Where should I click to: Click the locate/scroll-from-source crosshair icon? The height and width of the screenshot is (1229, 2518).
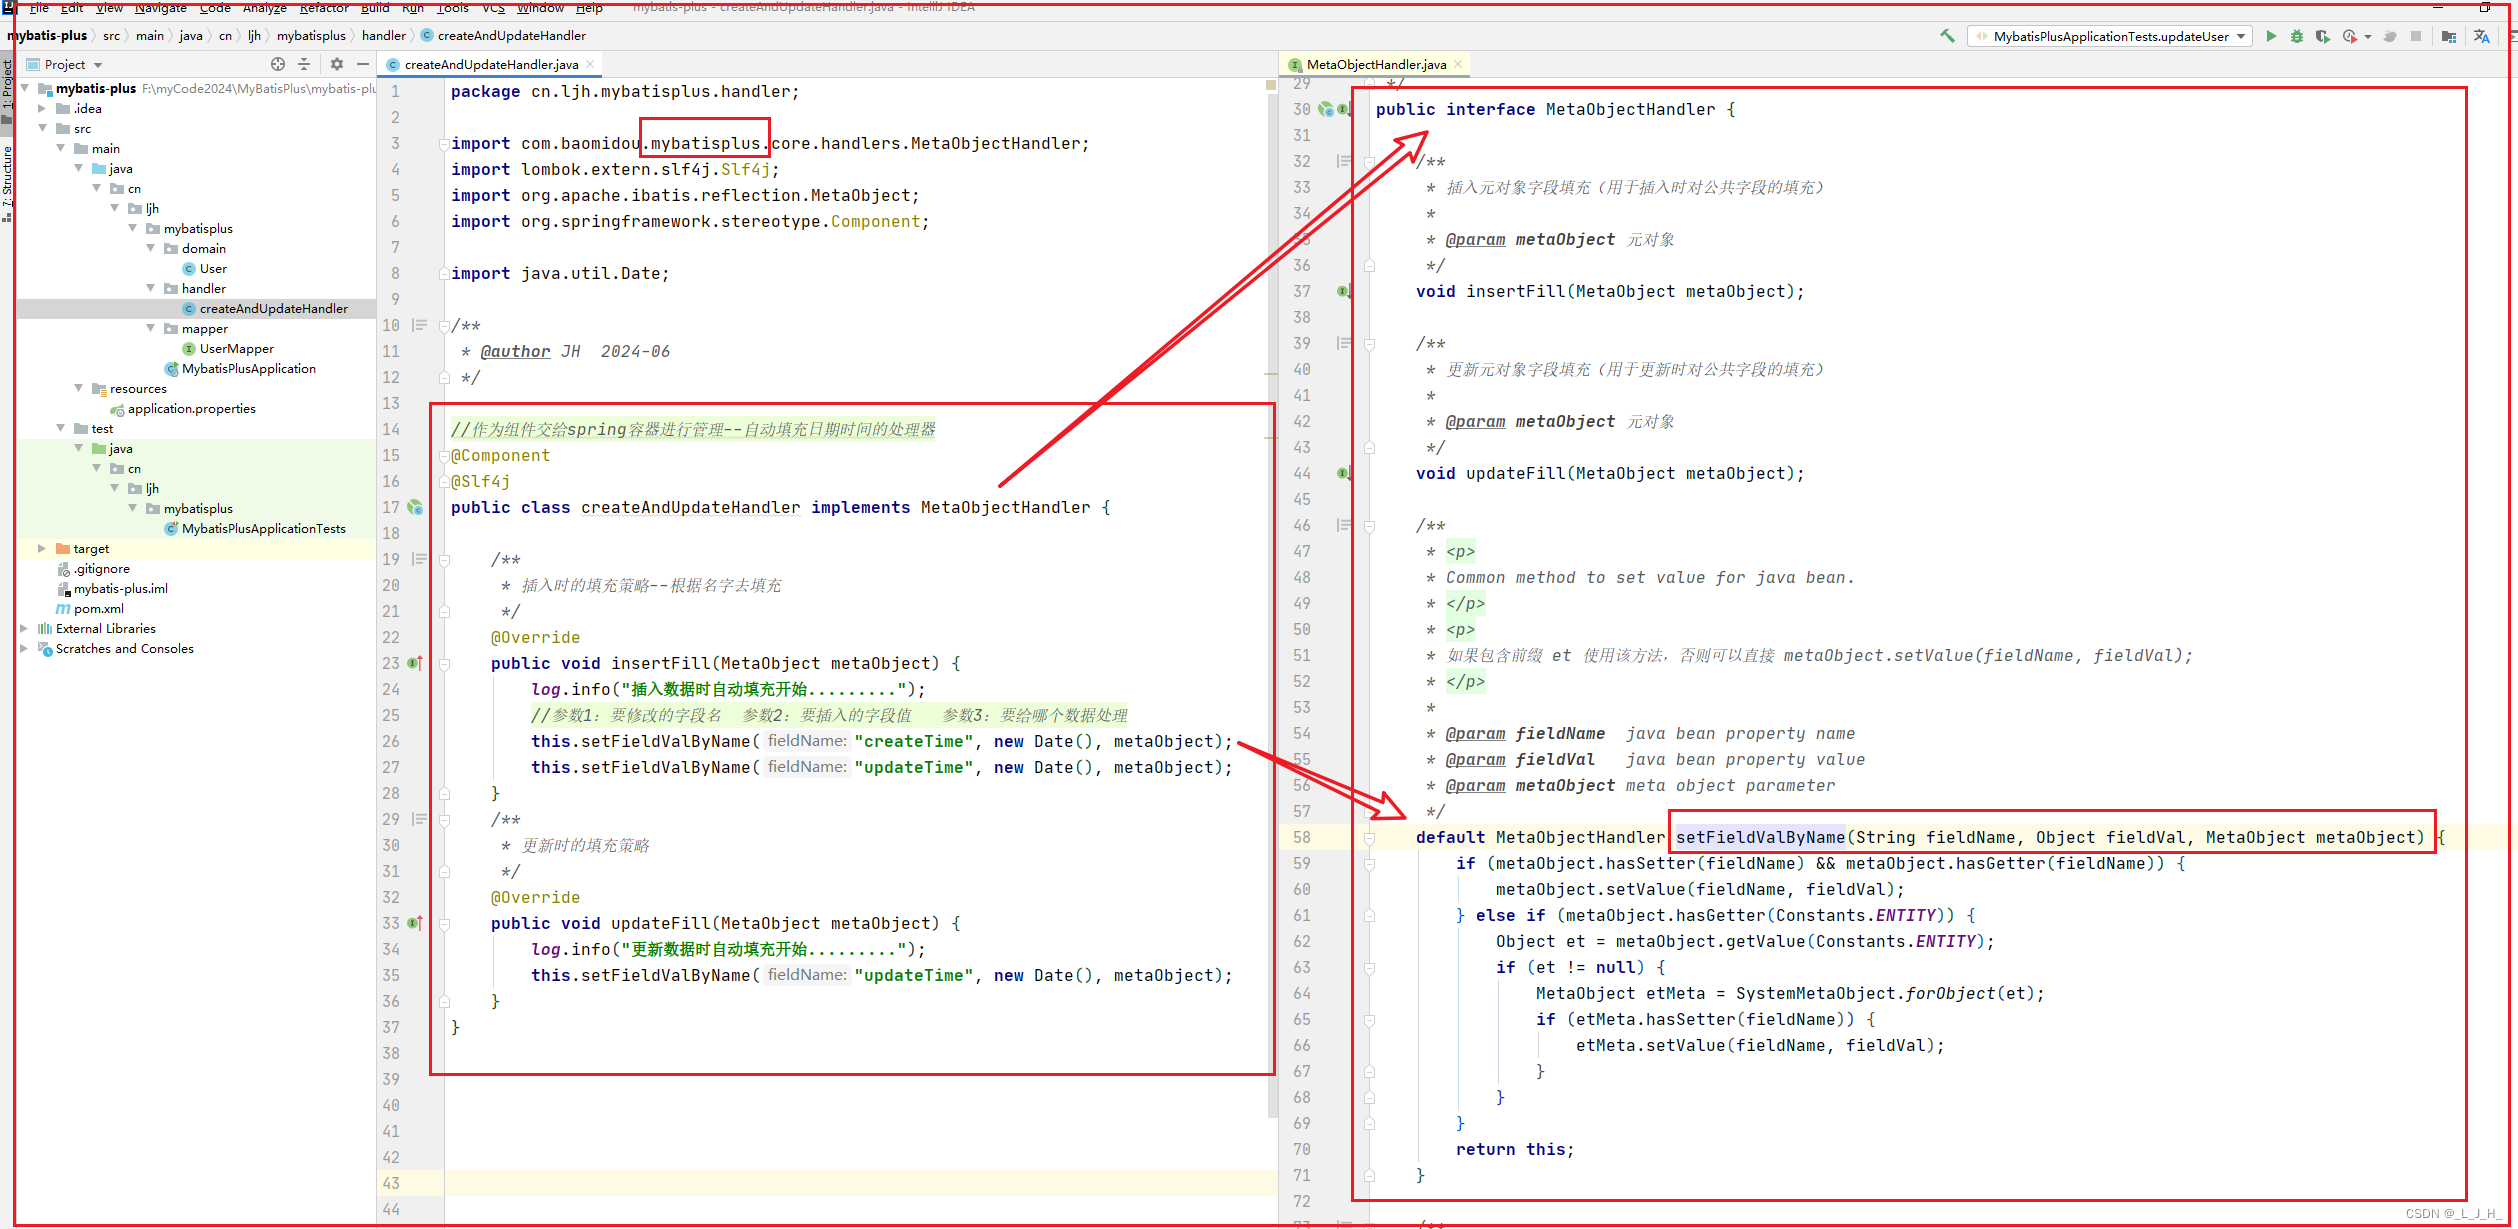pos(278,64)
